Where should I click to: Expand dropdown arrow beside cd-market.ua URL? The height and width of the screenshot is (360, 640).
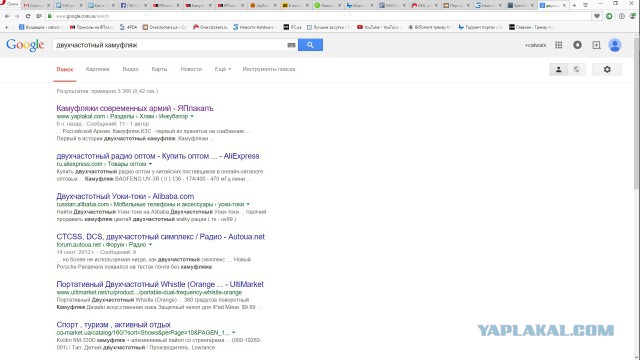233,333
